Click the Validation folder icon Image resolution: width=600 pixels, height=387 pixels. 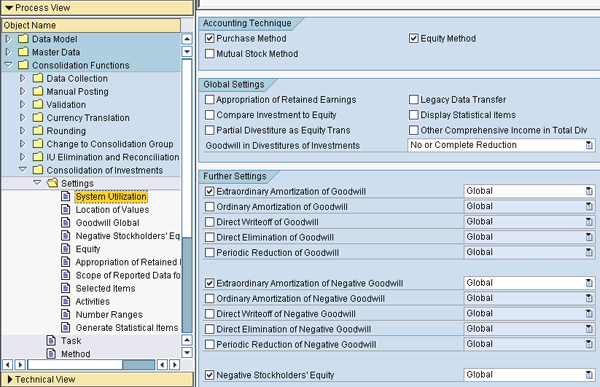[x=38, y=104]
